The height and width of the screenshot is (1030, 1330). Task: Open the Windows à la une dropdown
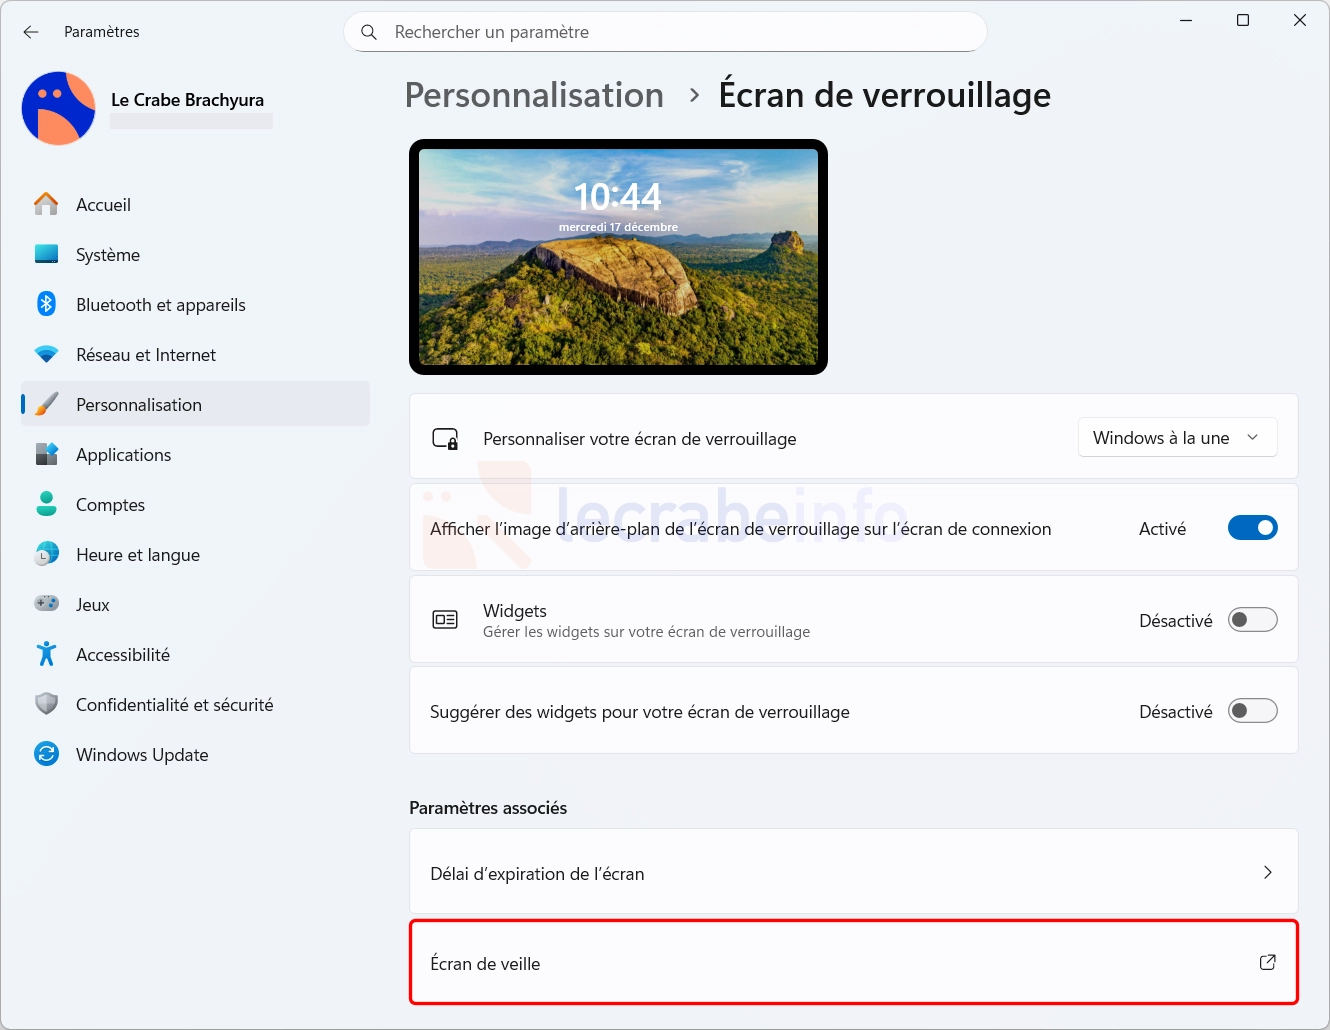point(1177,438)
